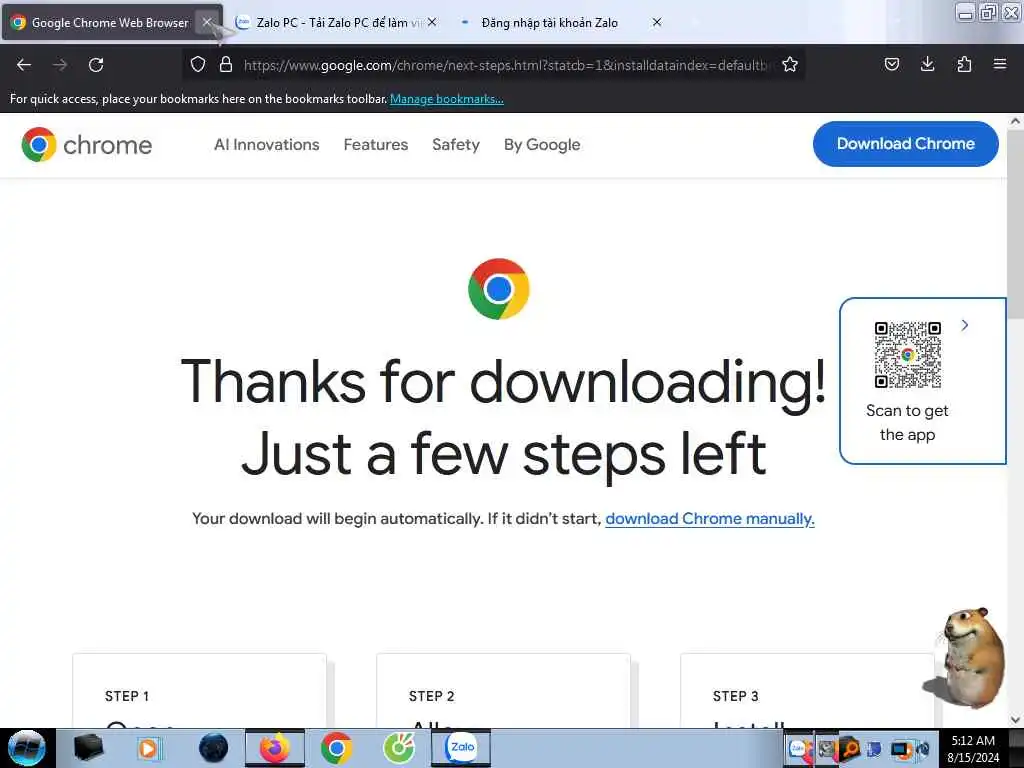Bookmark this page with the star
Screen dimensions: 1024x768
click(x=790, y=64)
